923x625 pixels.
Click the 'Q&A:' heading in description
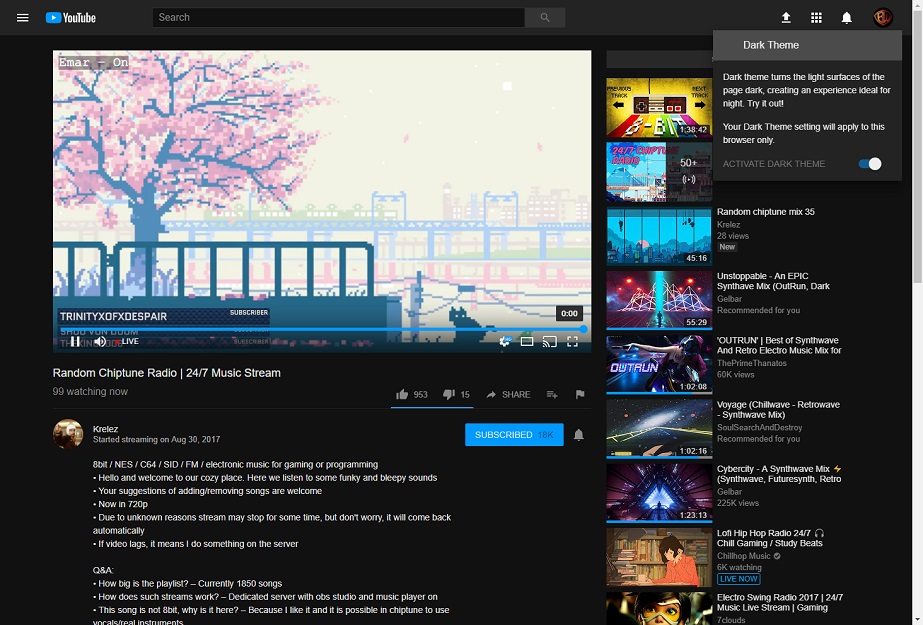tap(103, 570)
